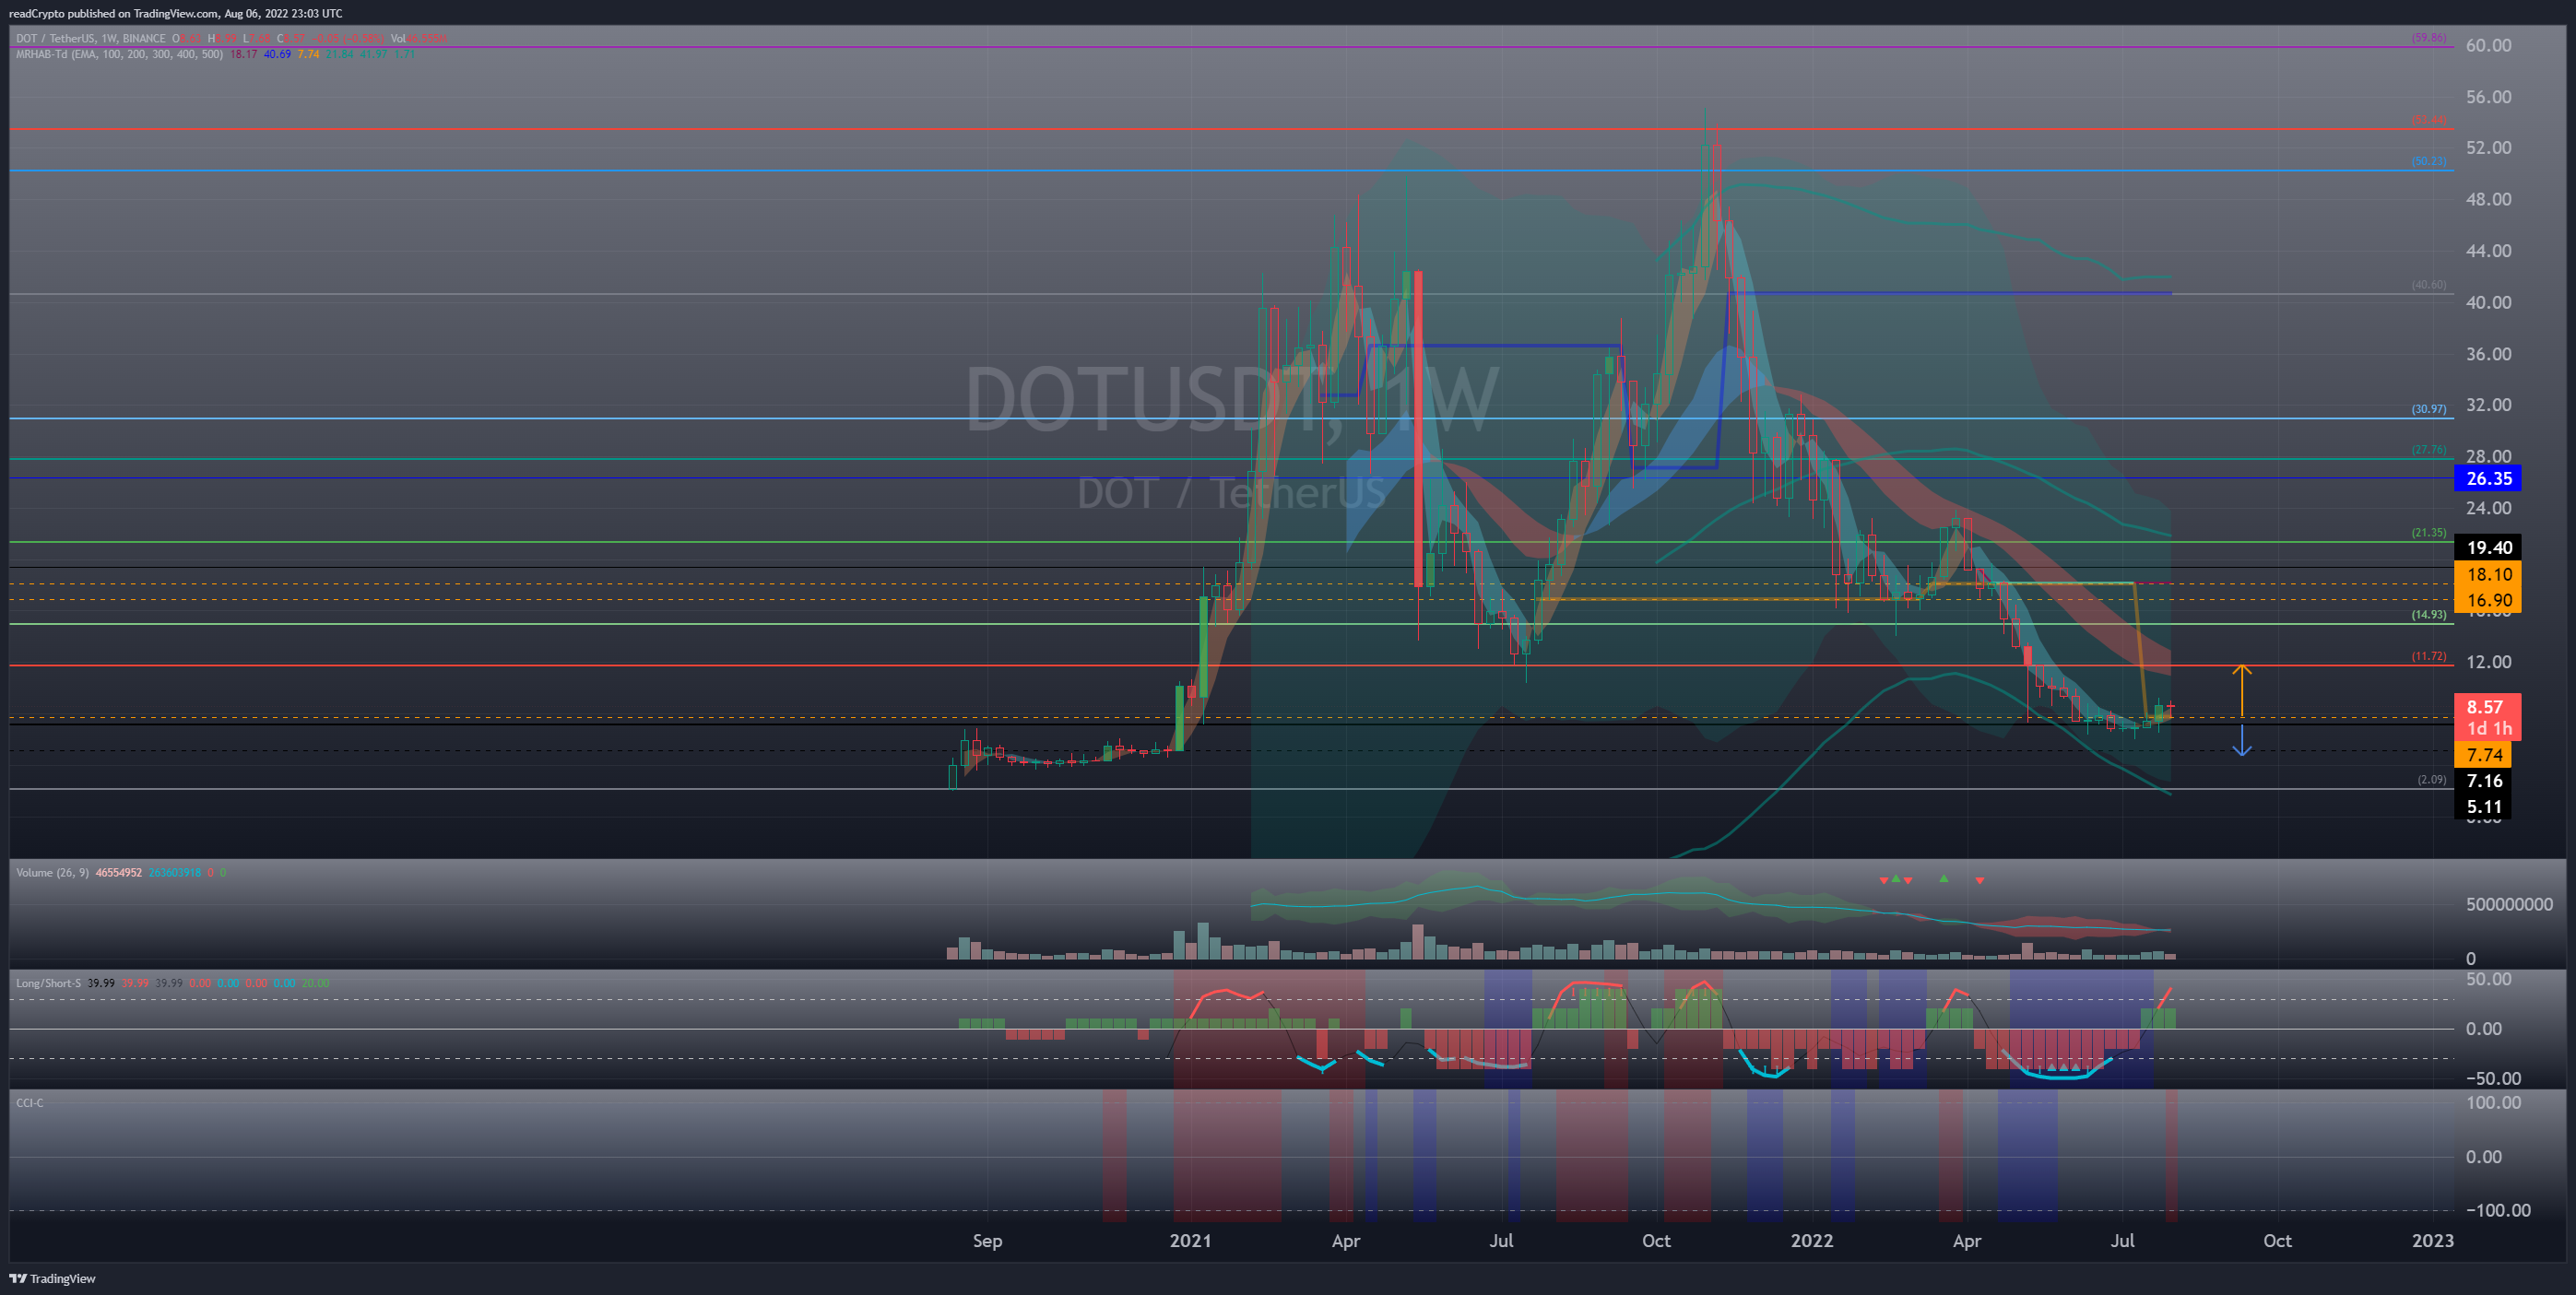Click the (14.93) horizontal line label
2576x1295 pixels.
[x=2428, y=615]
